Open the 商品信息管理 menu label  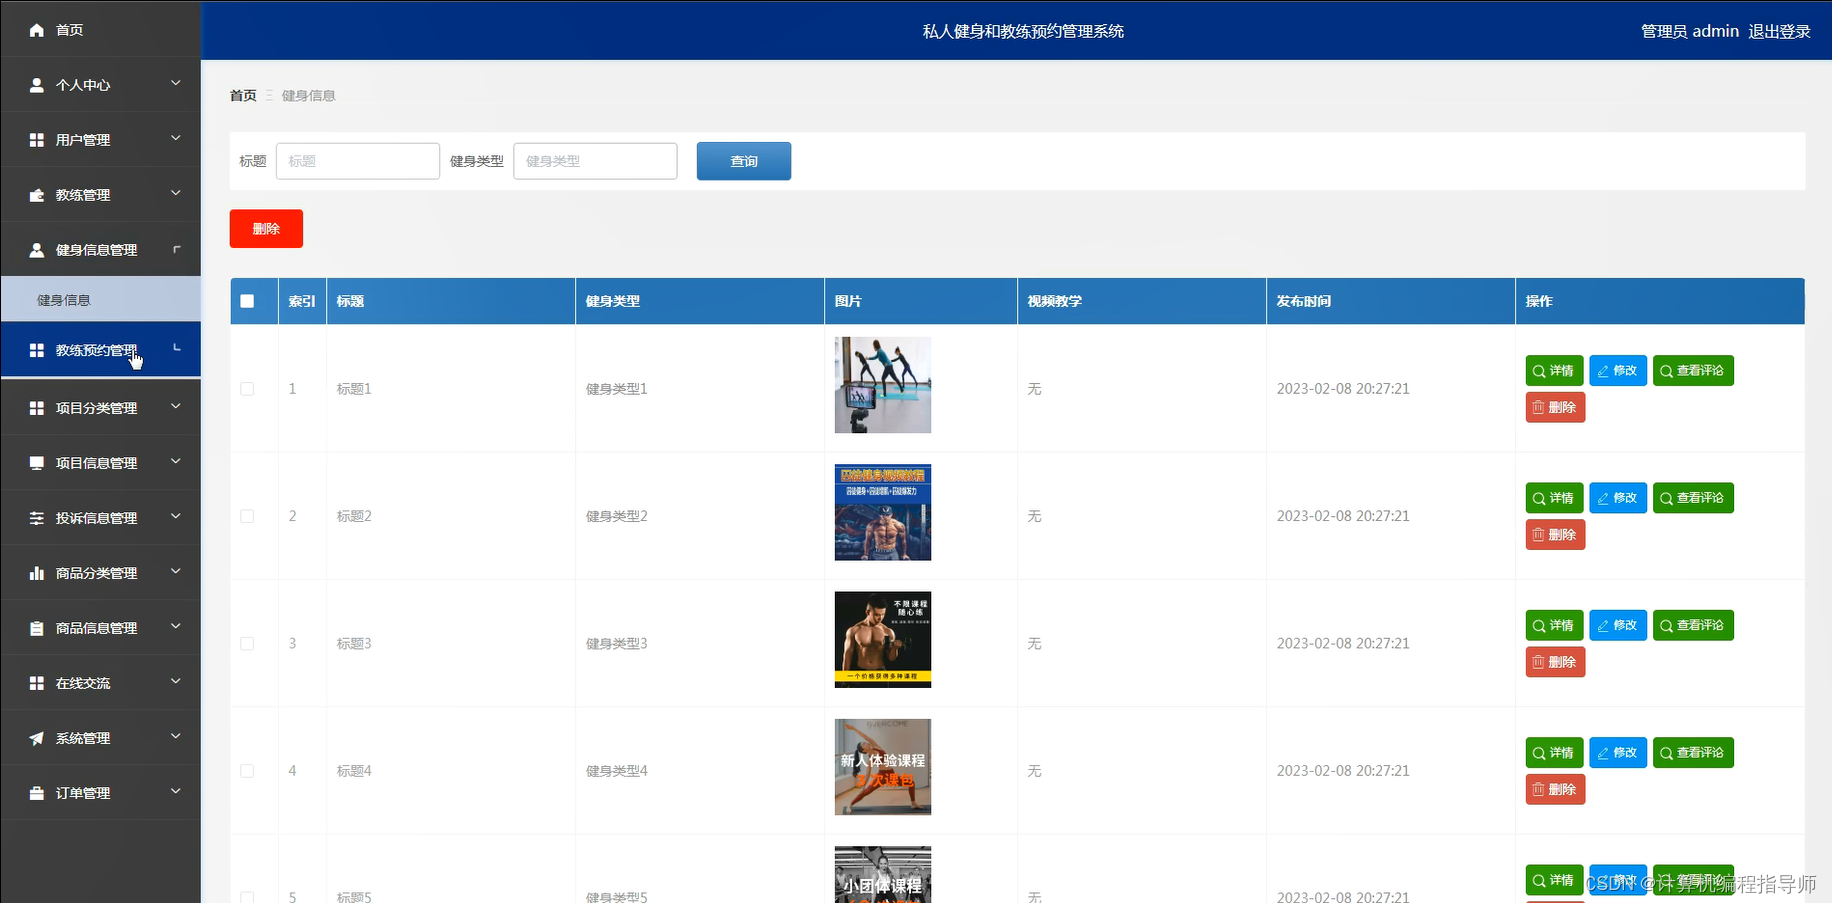[97, 628]
